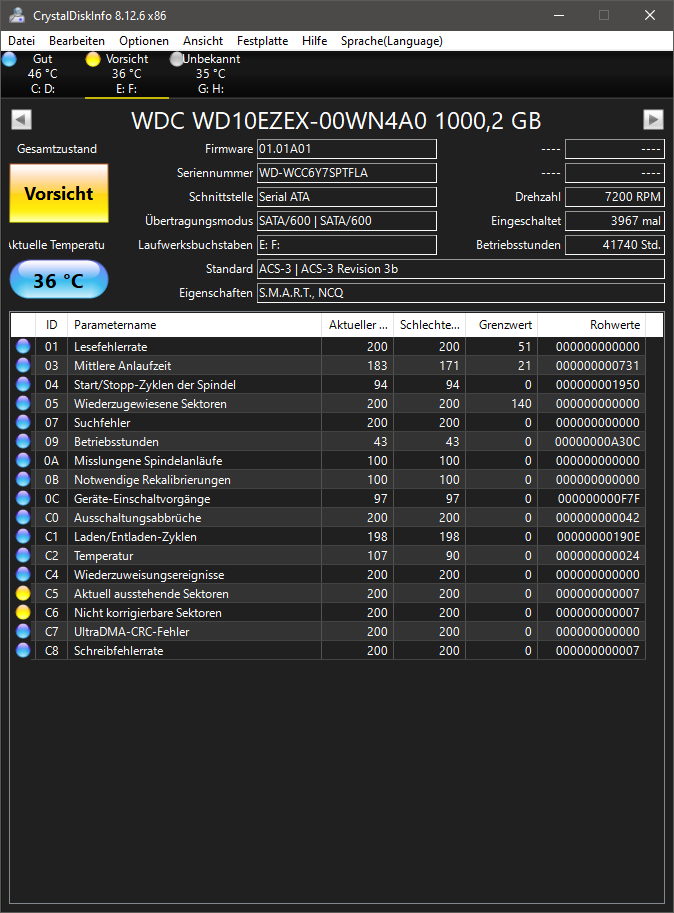Image resolution: width=674 pixels, height=913 pixels.
Task: Click the Rohwerte column header
Action: pyautogui.click(x=591, y=325)
